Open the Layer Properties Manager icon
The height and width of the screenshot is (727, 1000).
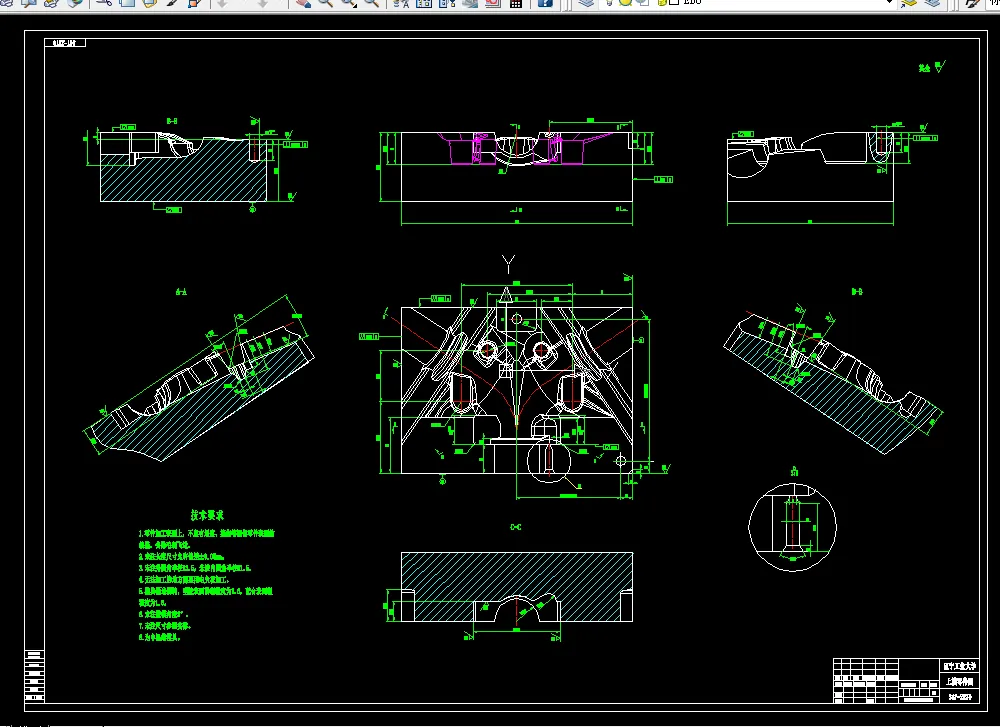(585, 3)
